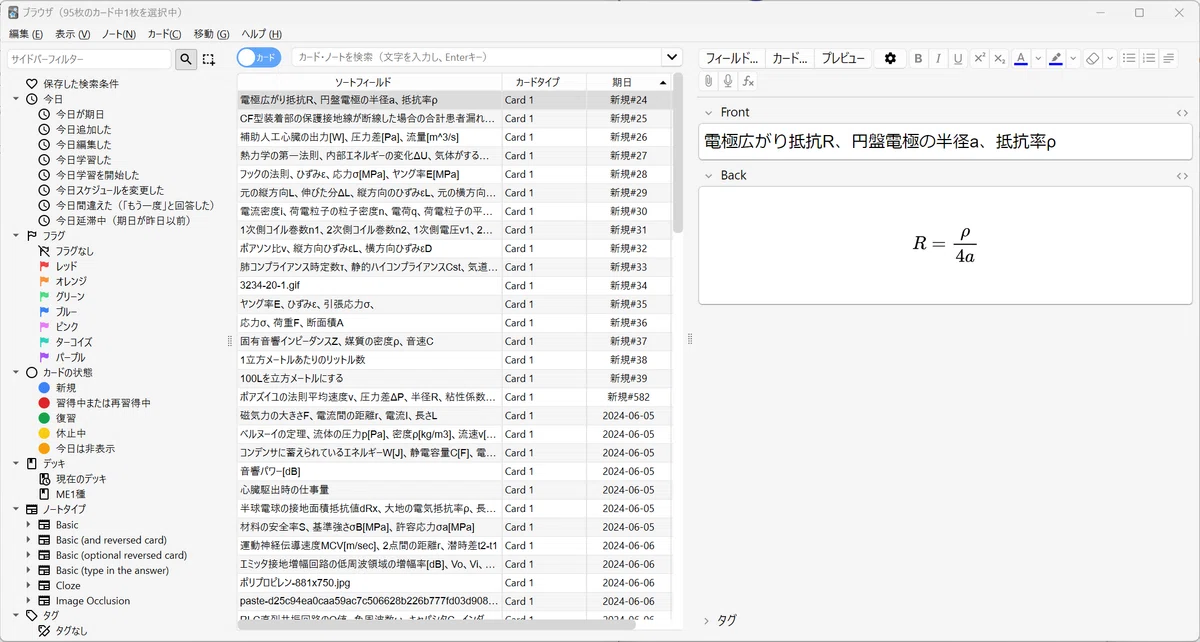The image size is (1200, 642).
Task: Collapse the デッキ tree section
Action: tap(16, 464)
